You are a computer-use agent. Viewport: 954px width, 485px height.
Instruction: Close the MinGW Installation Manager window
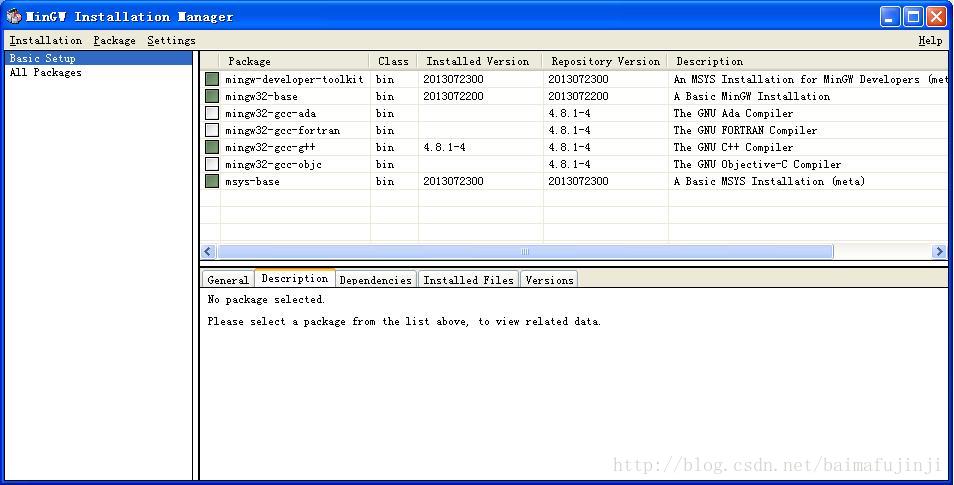click(x=936, y=16)
